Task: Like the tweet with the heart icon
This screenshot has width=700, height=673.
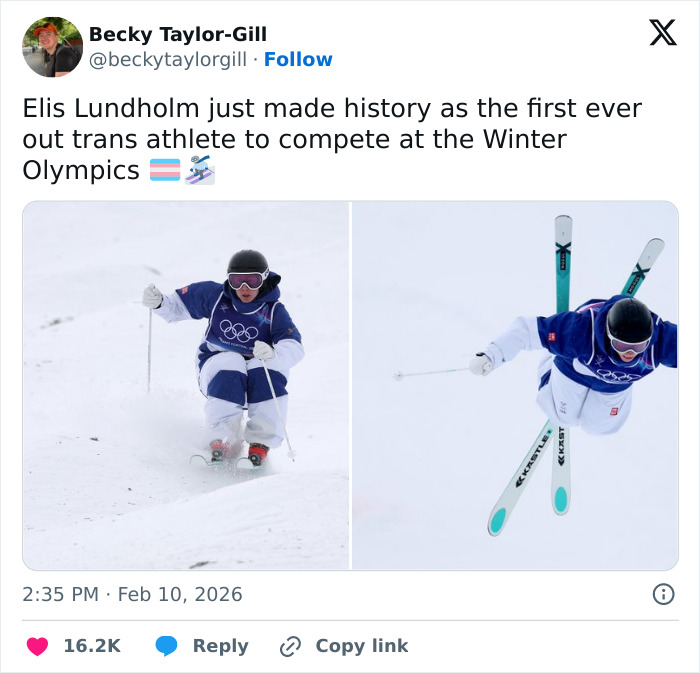Action: coord(37,646)
